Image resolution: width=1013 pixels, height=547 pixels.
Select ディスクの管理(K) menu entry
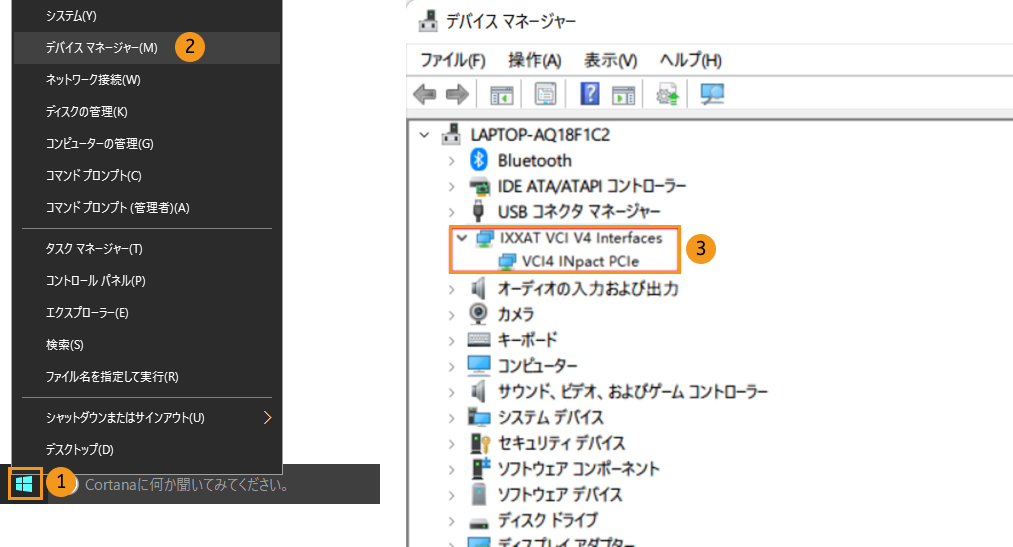pos(147,112)
